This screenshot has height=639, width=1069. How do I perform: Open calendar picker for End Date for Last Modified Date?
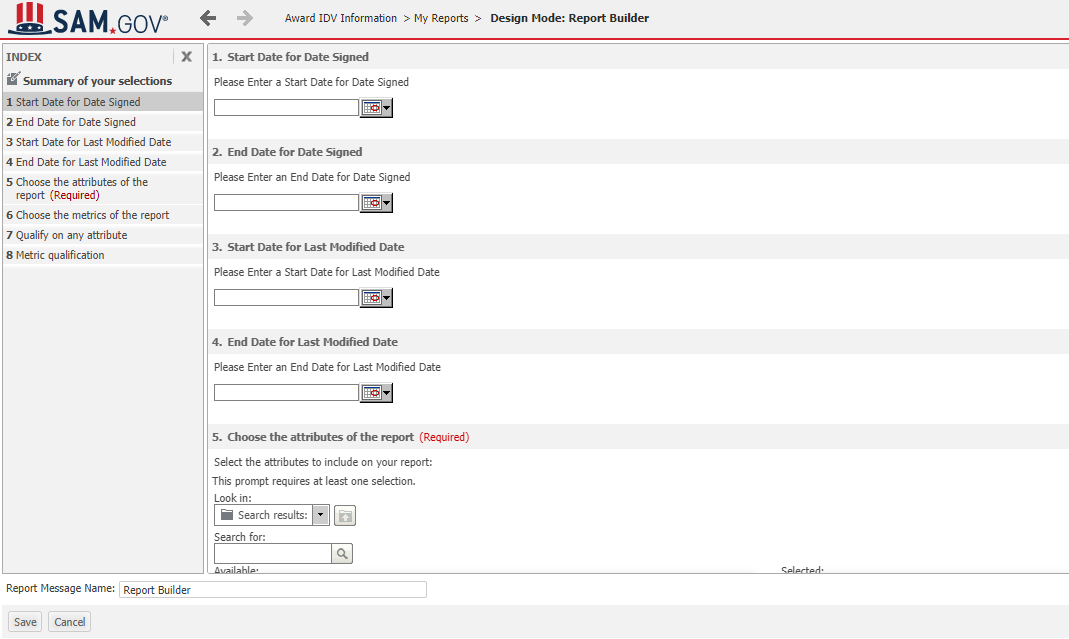point(370,392)
